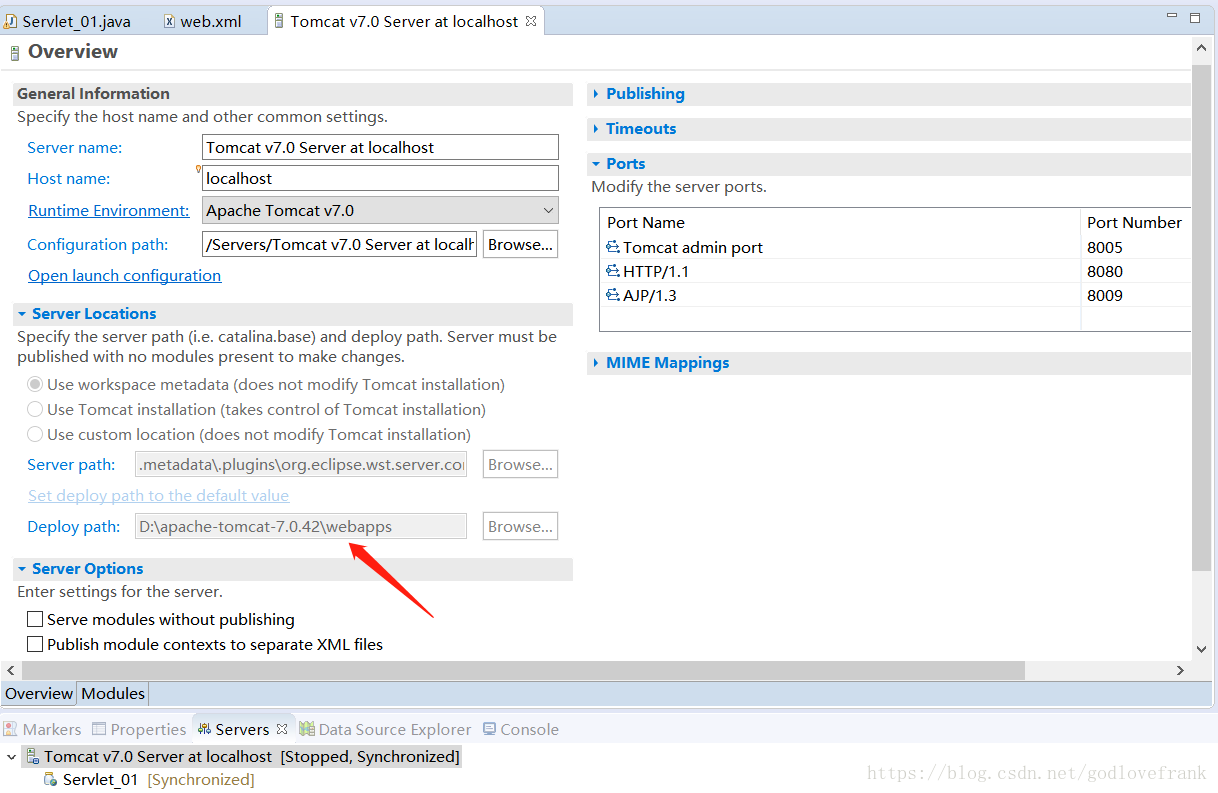Edit the Server name field
Viewport: 1218px width, 793px height.
(x=380, y=147)
